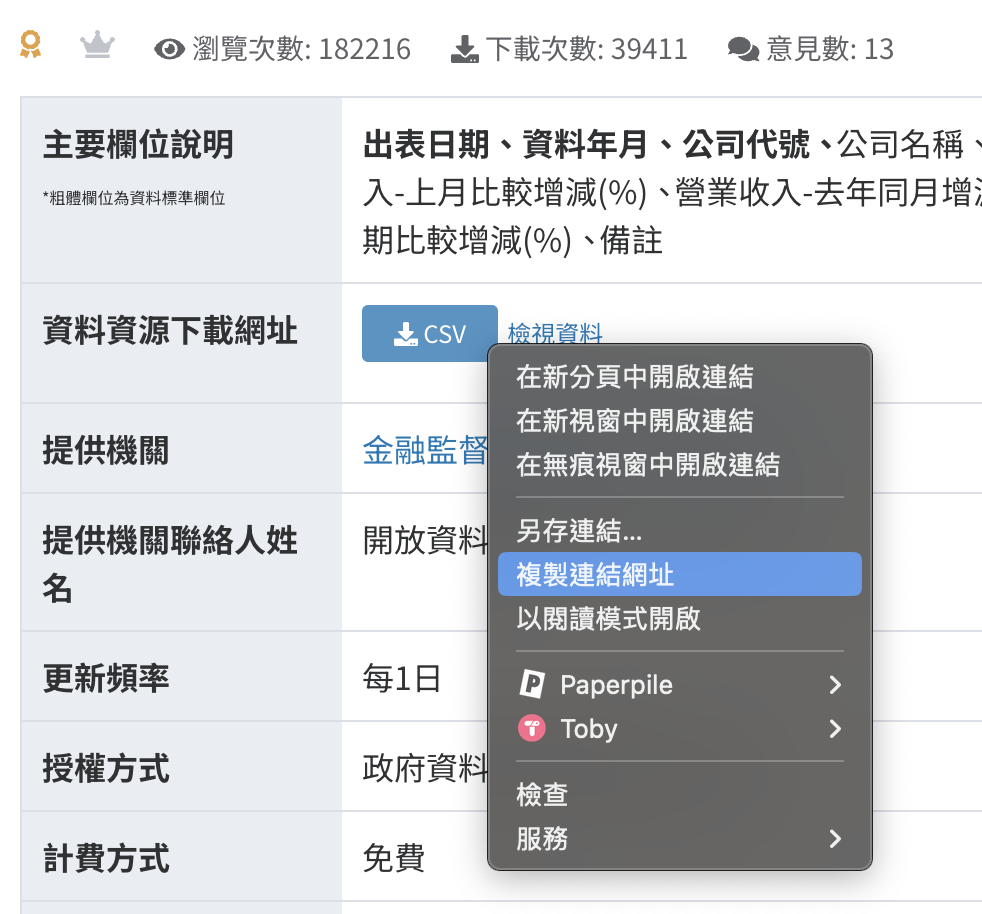
Task: Click 另存連結... in context menu
Action: pyautogui.click(x=579, y=530)
